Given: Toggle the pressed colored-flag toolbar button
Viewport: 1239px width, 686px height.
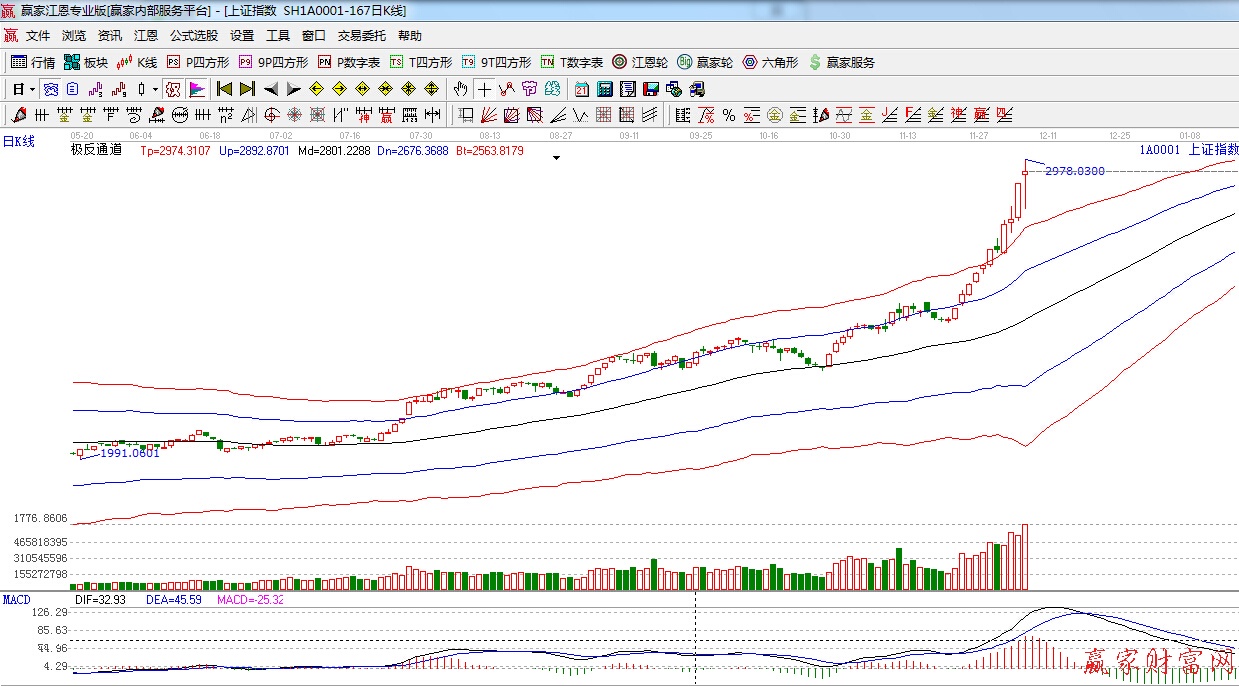Looking at the screenshot, I should [x=196, y=89].
